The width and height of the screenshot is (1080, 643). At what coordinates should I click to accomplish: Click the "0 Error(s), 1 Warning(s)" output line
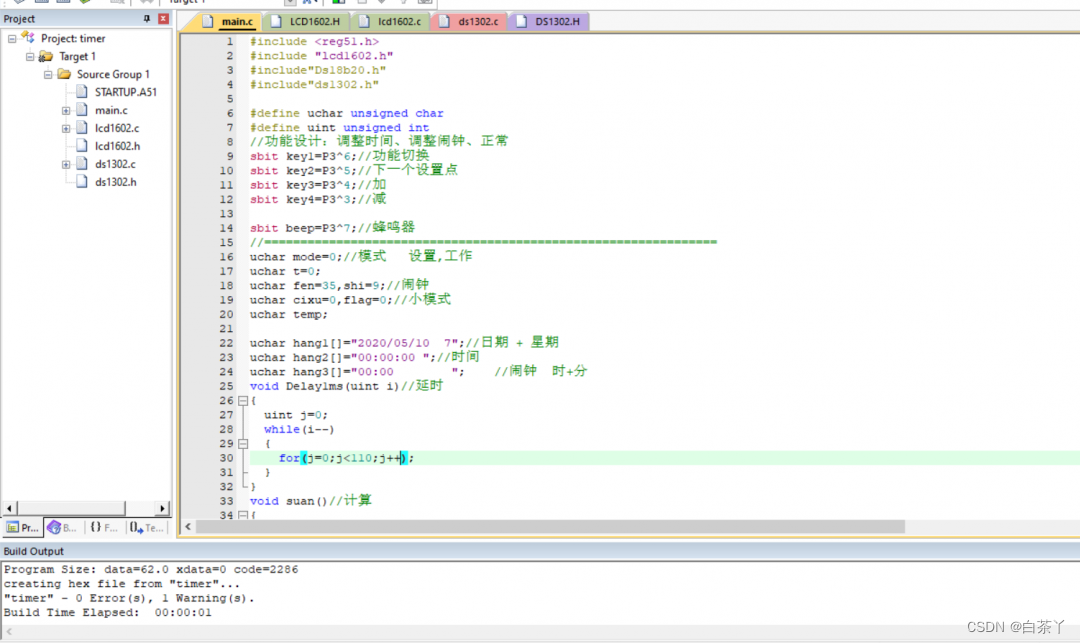[129, 598]
